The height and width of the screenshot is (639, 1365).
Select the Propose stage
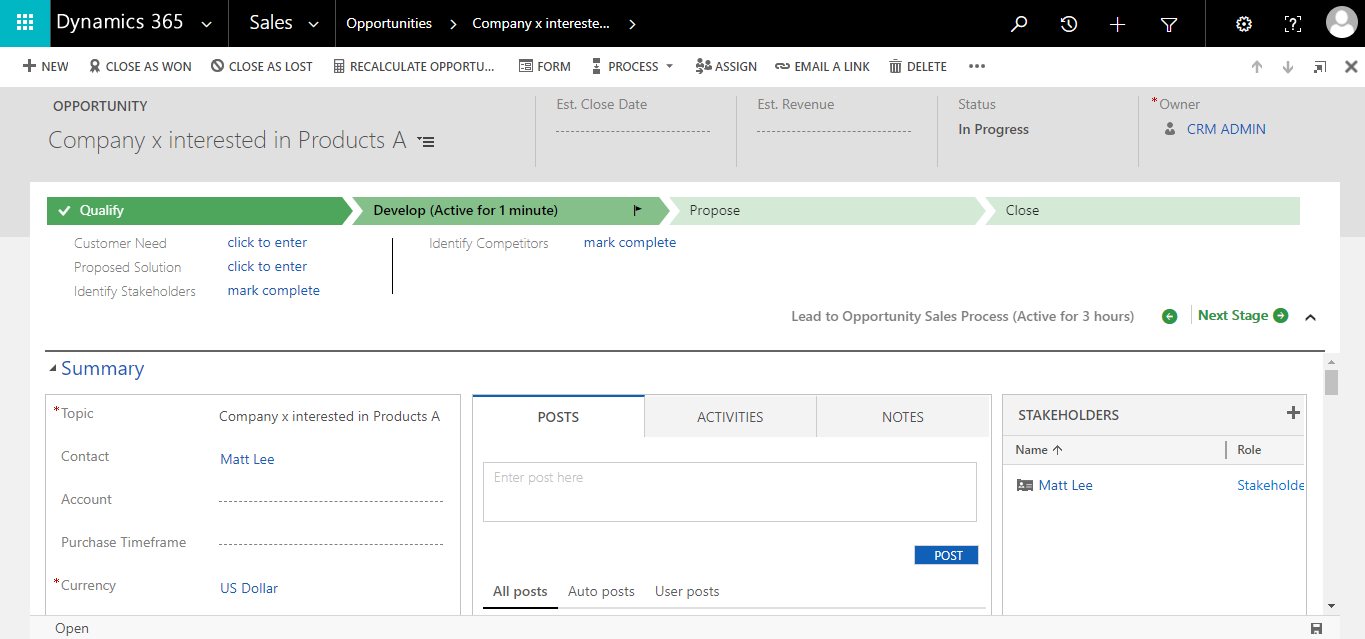click(x=826, y=211)
